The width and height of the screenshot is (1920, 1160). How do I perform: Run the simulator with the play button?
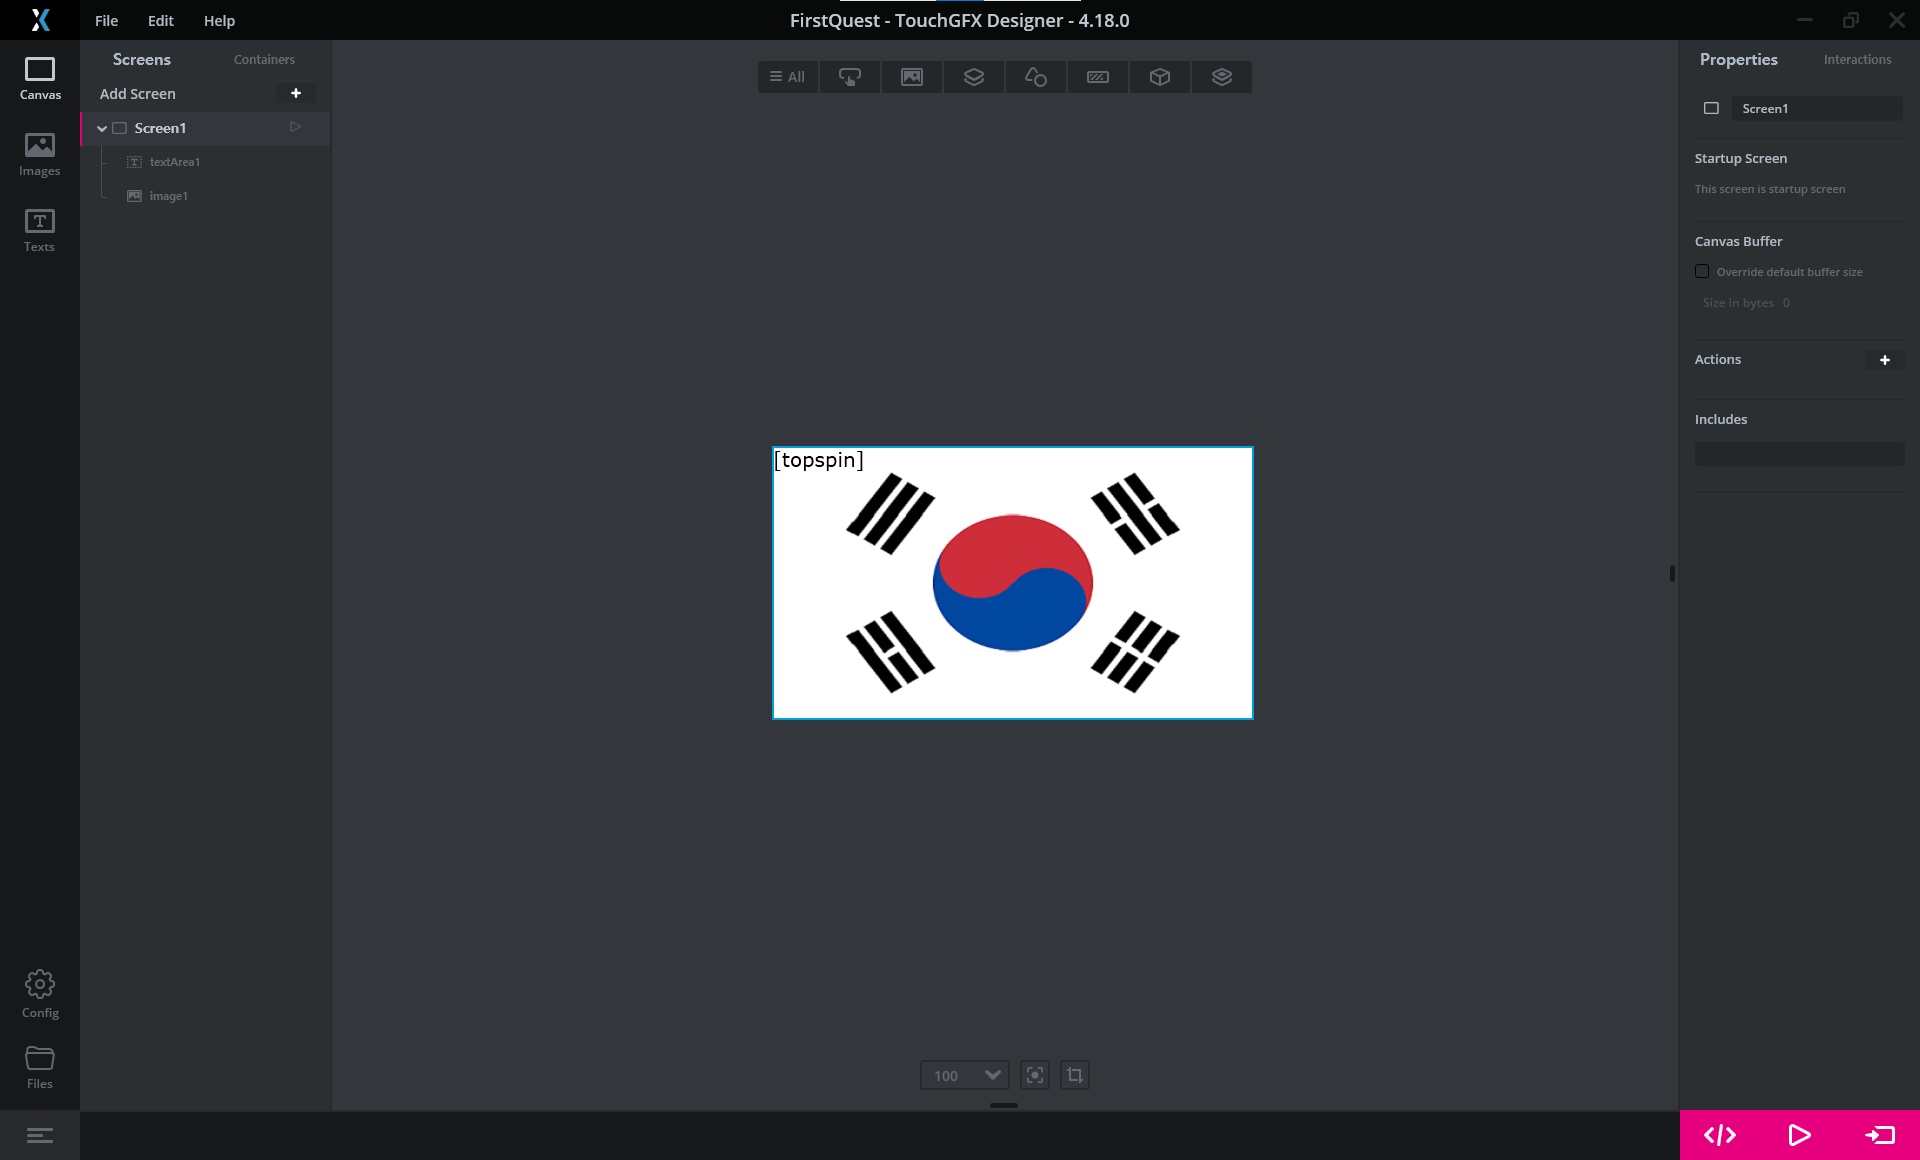(x=1799, y=1135)
